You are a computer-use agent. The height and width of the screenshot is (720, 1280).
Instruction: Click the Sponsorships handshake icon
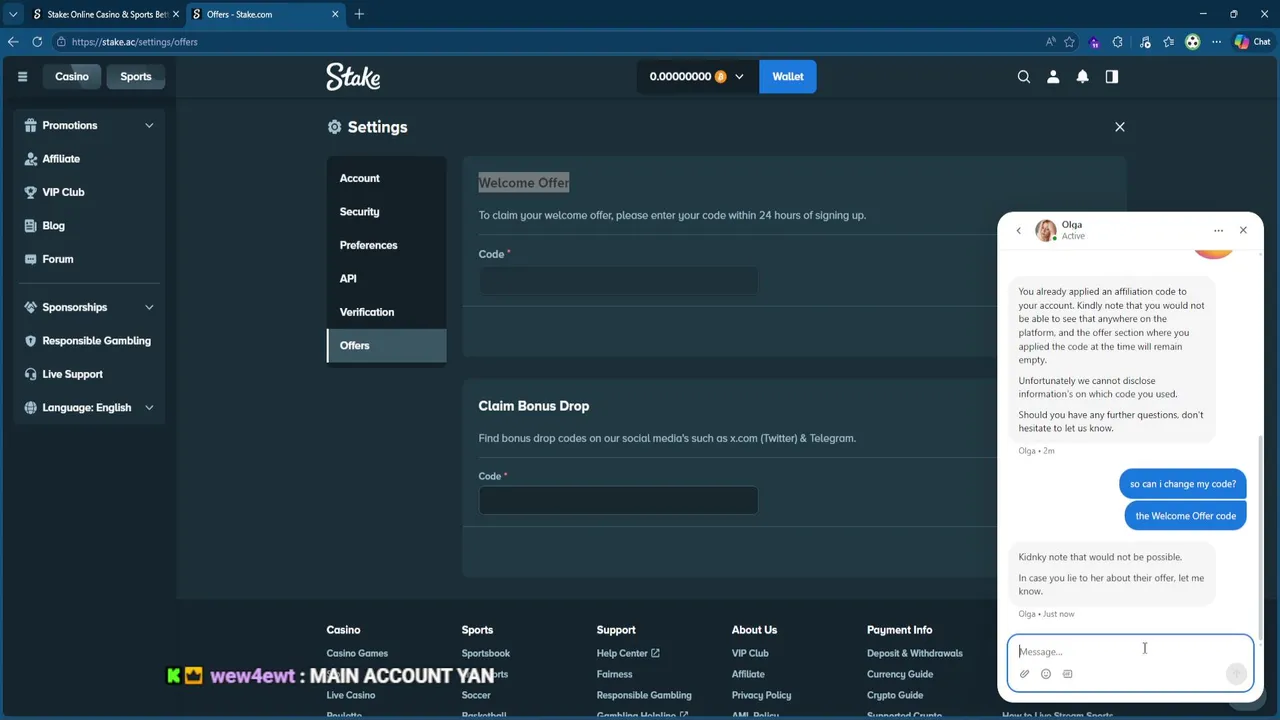(31, 307)
